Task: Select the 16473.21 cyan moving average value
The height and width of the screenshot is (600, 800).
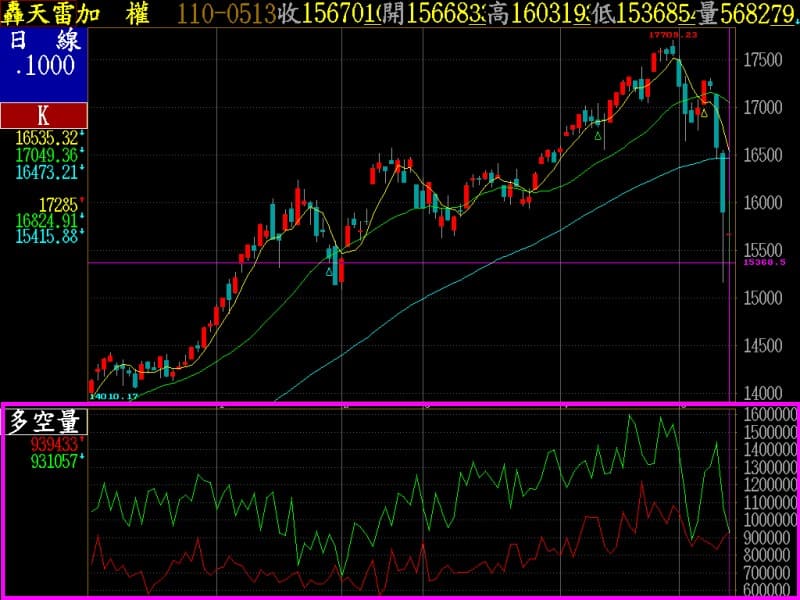Action: [45, 172]
